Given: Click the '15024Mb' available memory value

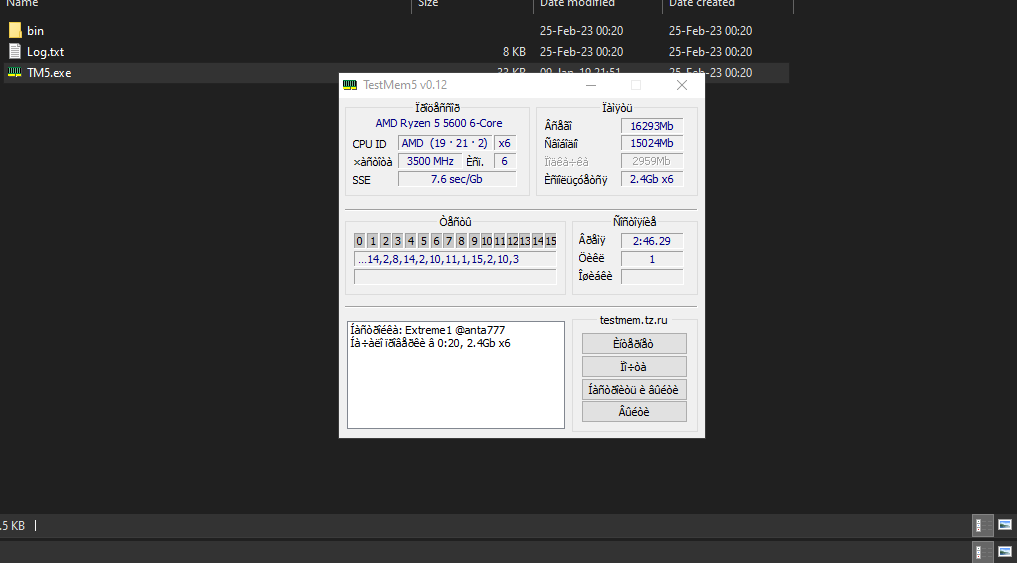Looking at the screenshot, I should tap(652, 143).
